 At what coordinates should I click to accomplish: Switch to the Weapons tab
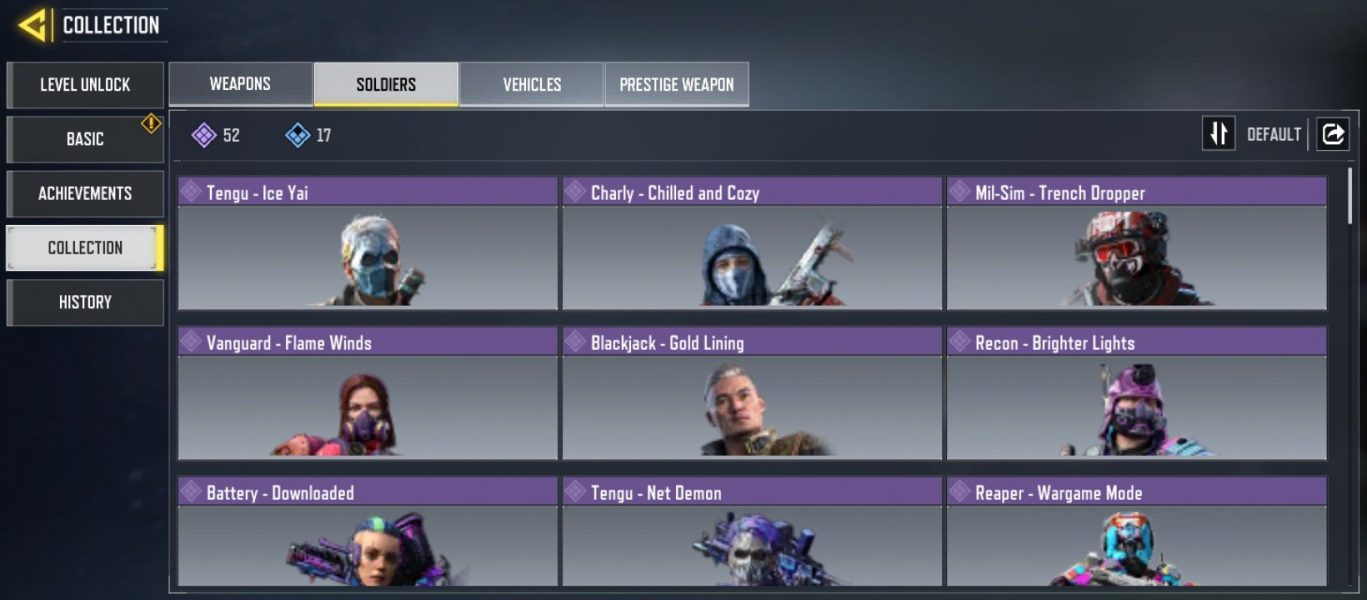240,84
